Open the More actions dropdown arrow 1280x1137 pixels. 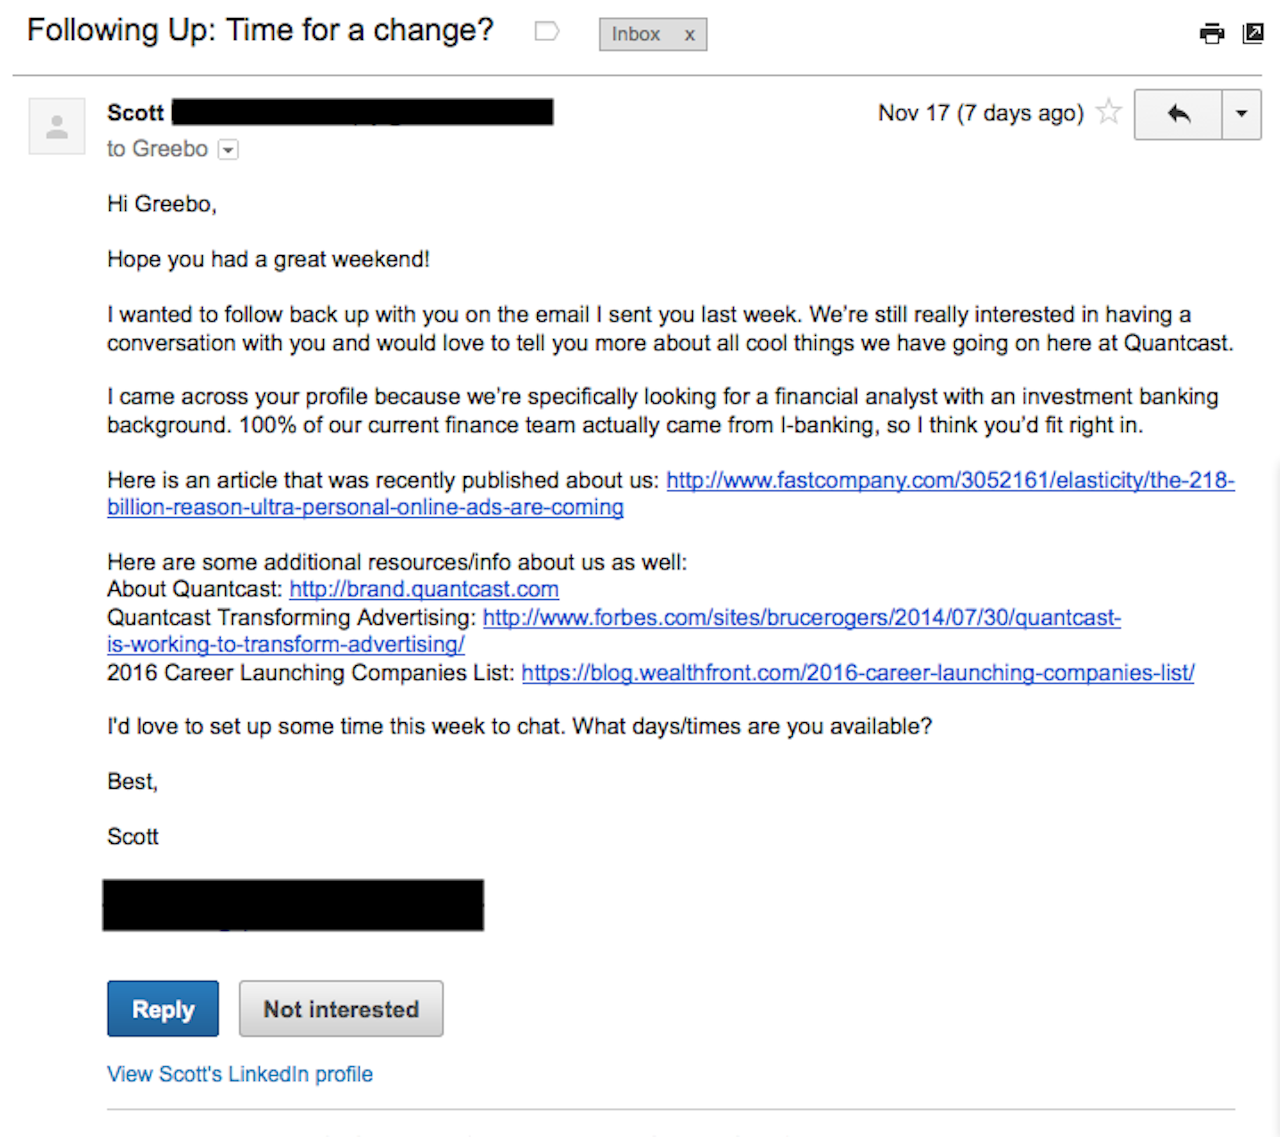[1241, 114]
